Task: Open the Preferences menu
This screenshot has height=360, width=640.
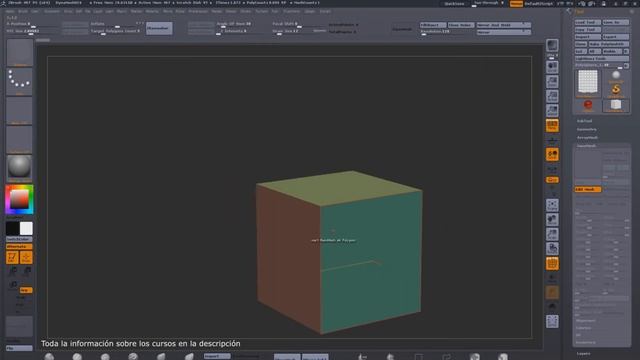Action: [198, 11]
